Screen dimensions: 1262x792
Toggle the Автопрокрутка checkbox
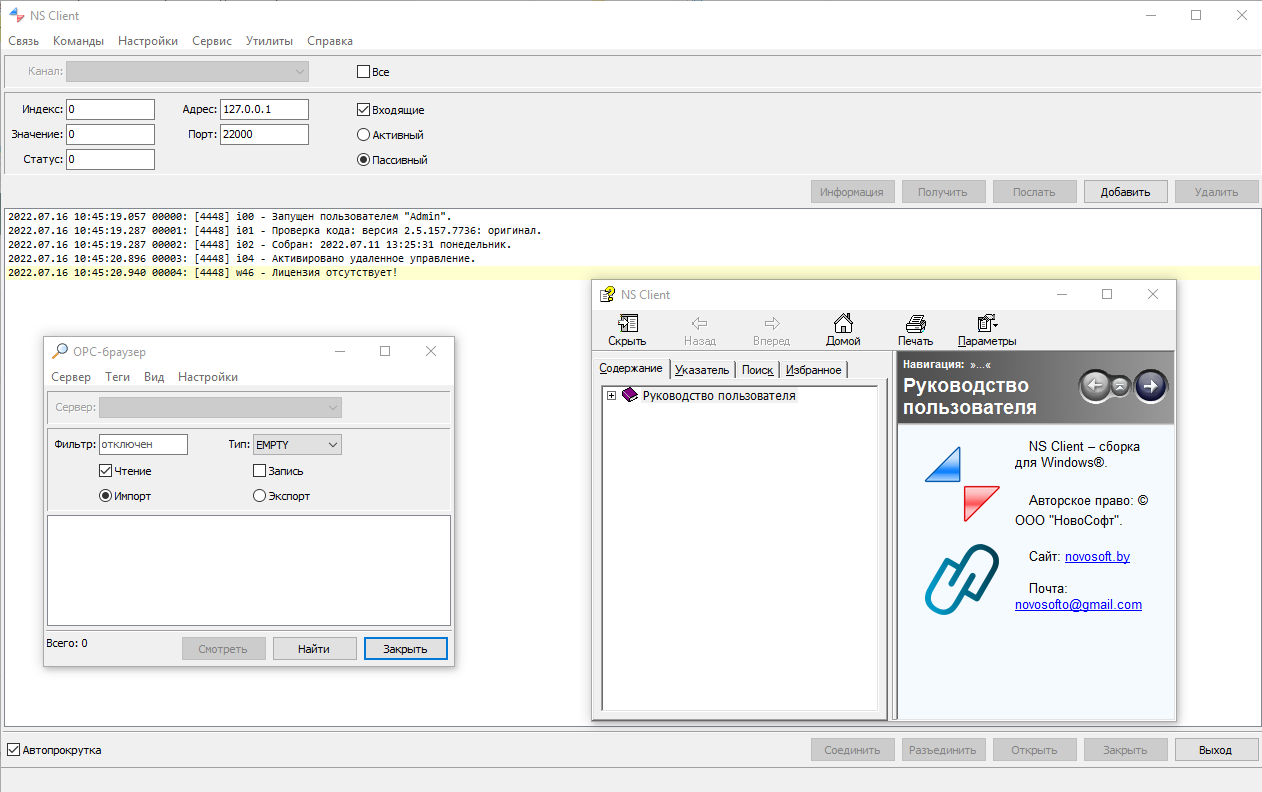click(13, 750)
